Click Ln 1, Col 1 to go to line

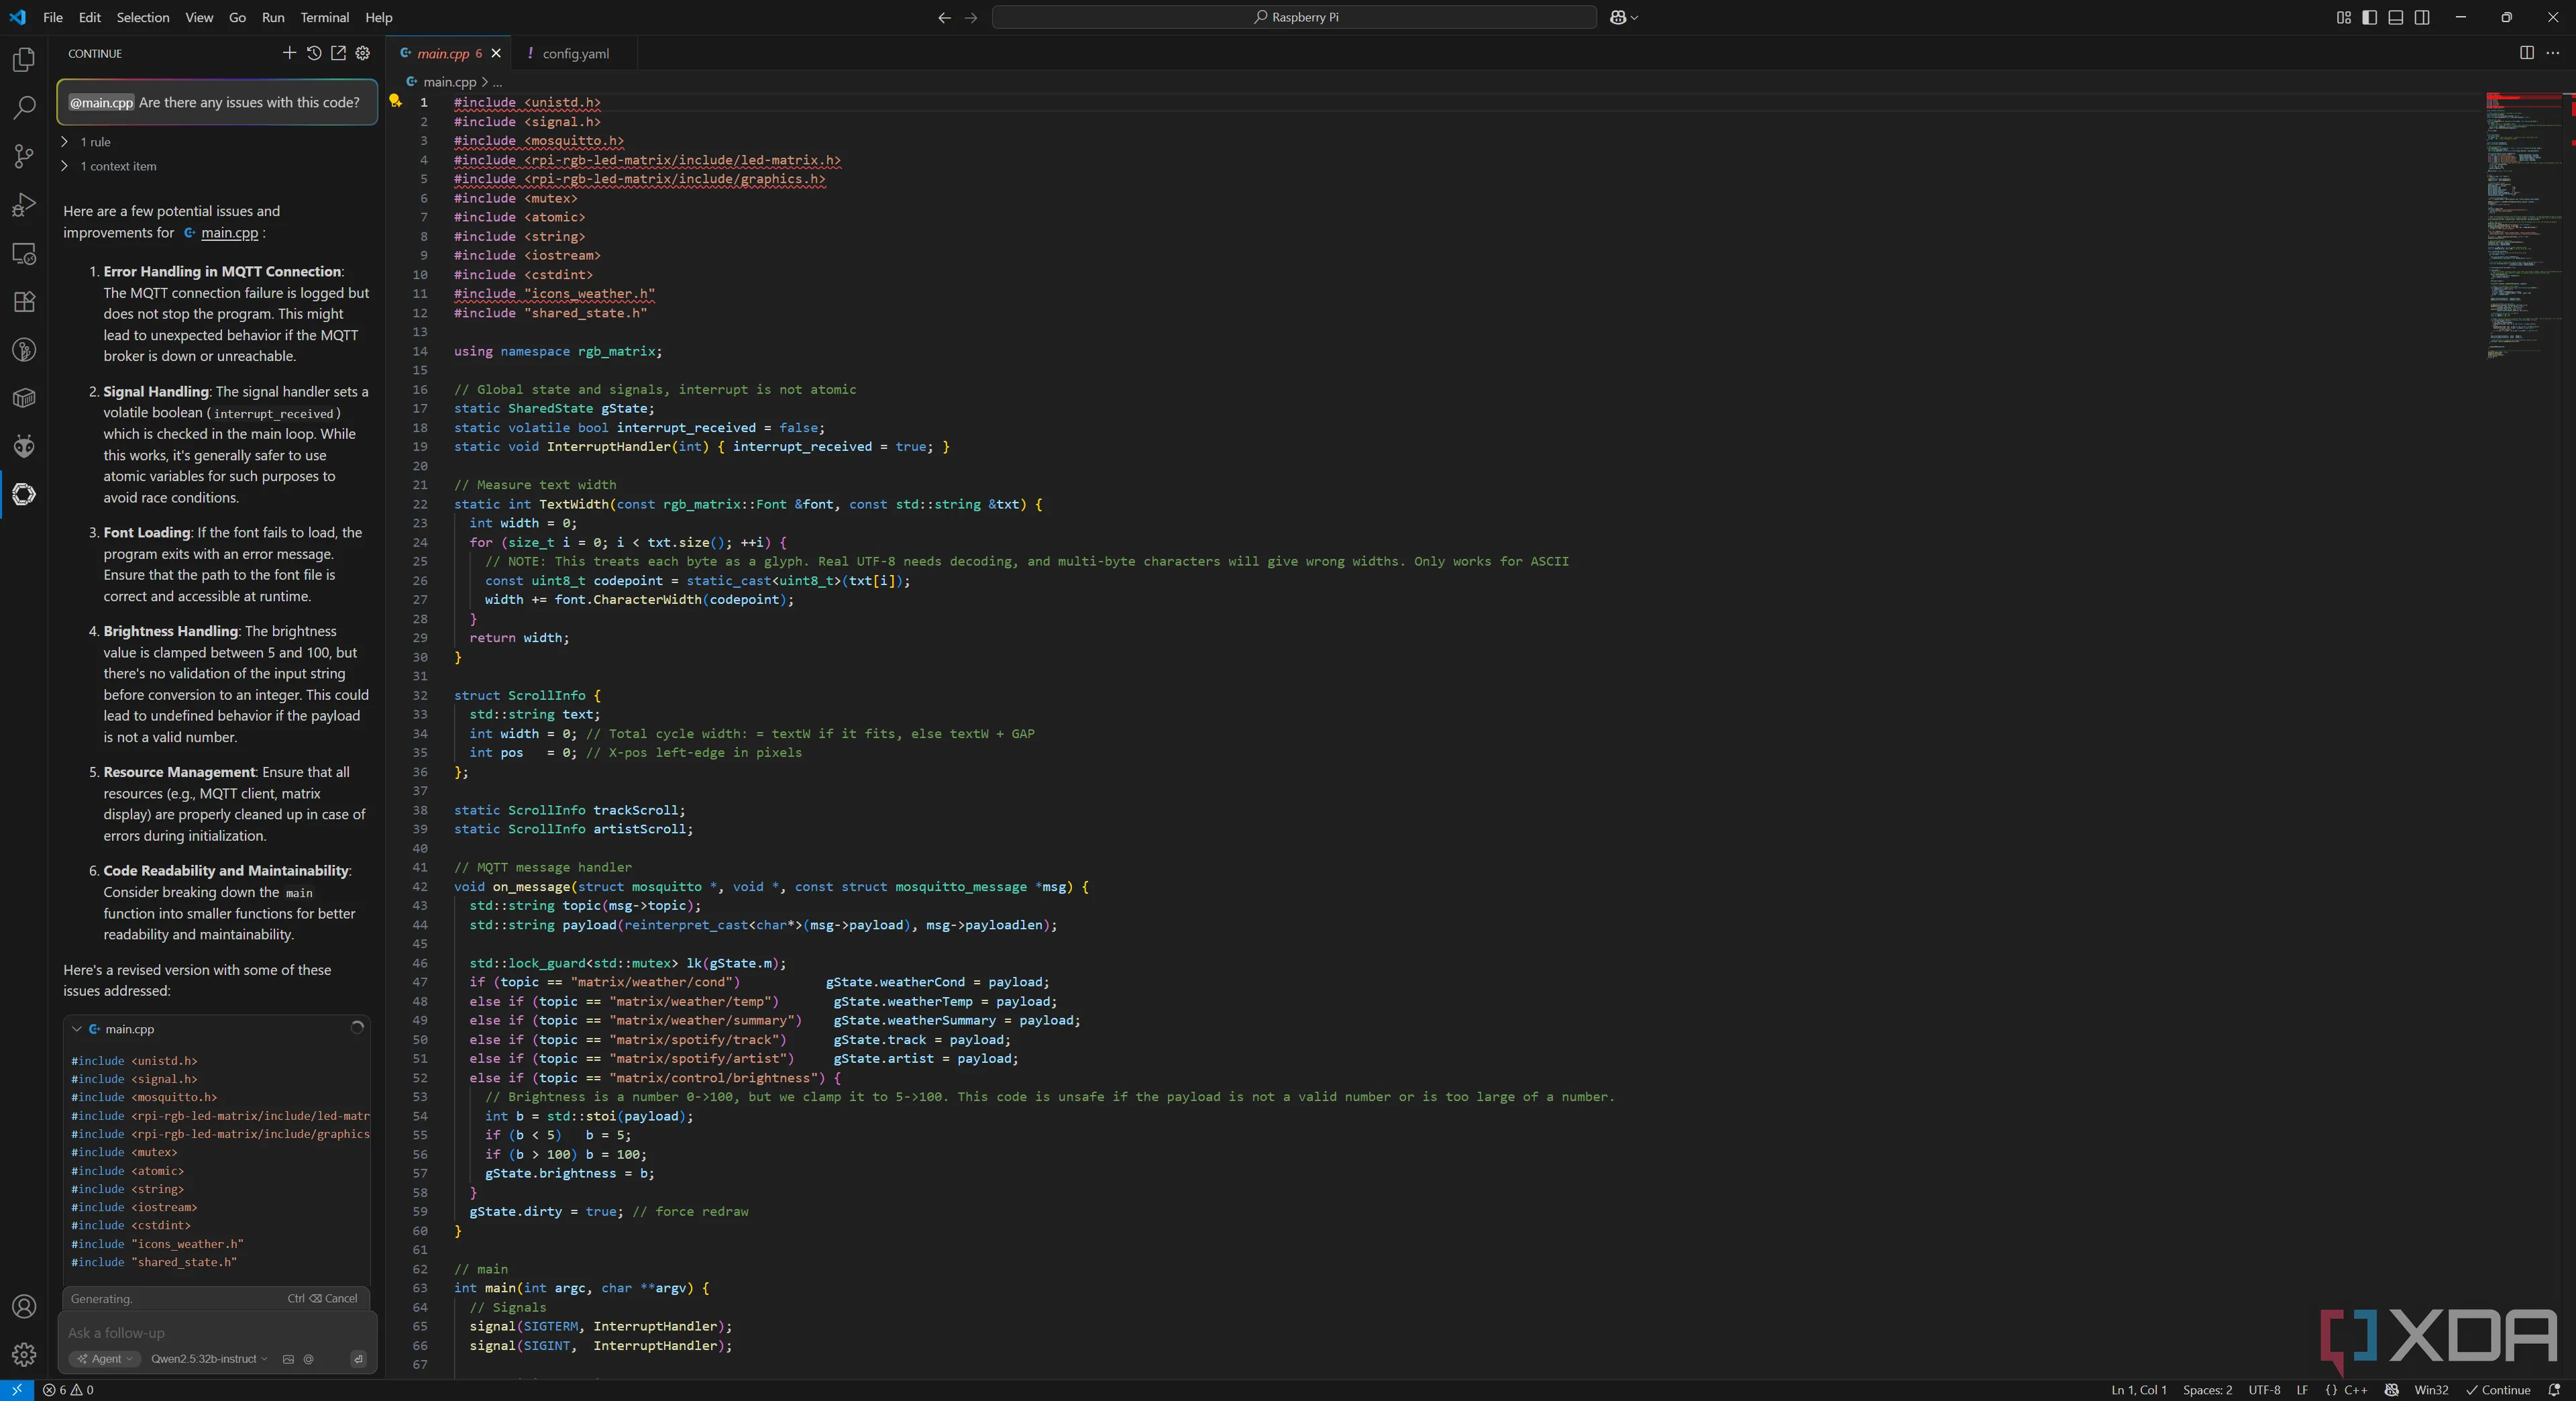coord(2138,1390)
